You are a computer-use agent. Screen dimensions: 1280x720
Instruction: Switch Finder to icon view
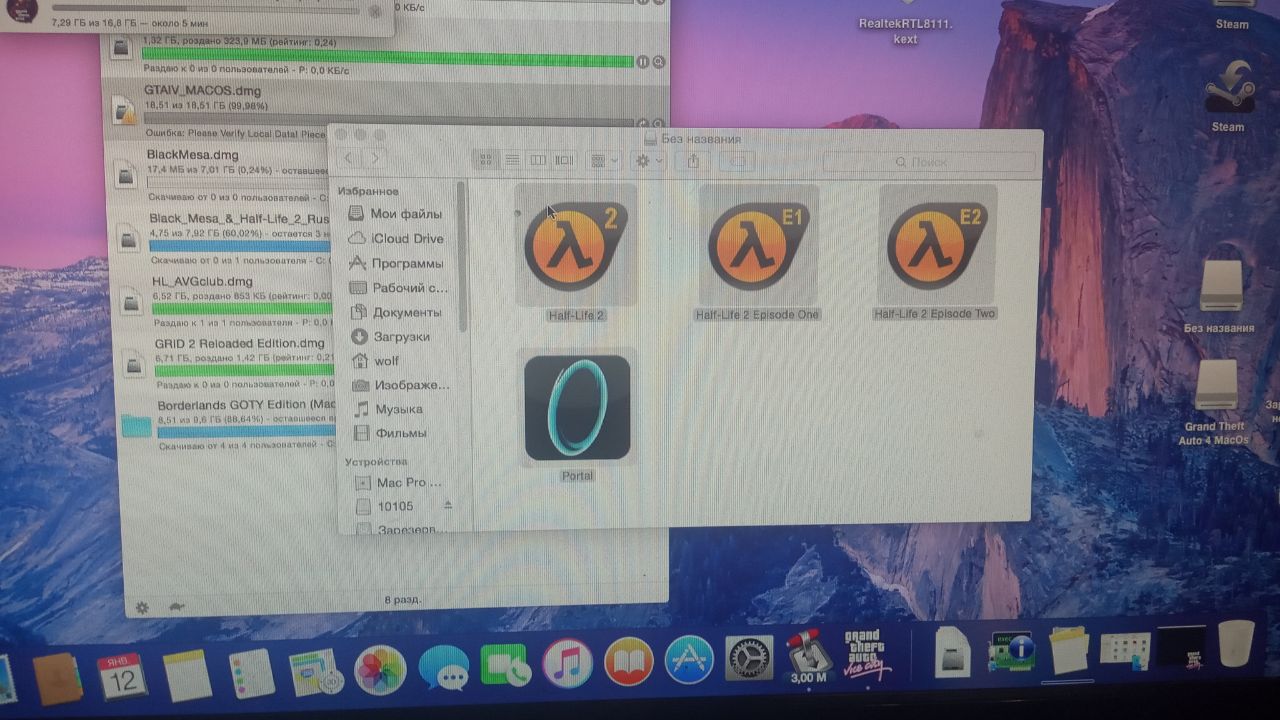[x=487, y=159]
